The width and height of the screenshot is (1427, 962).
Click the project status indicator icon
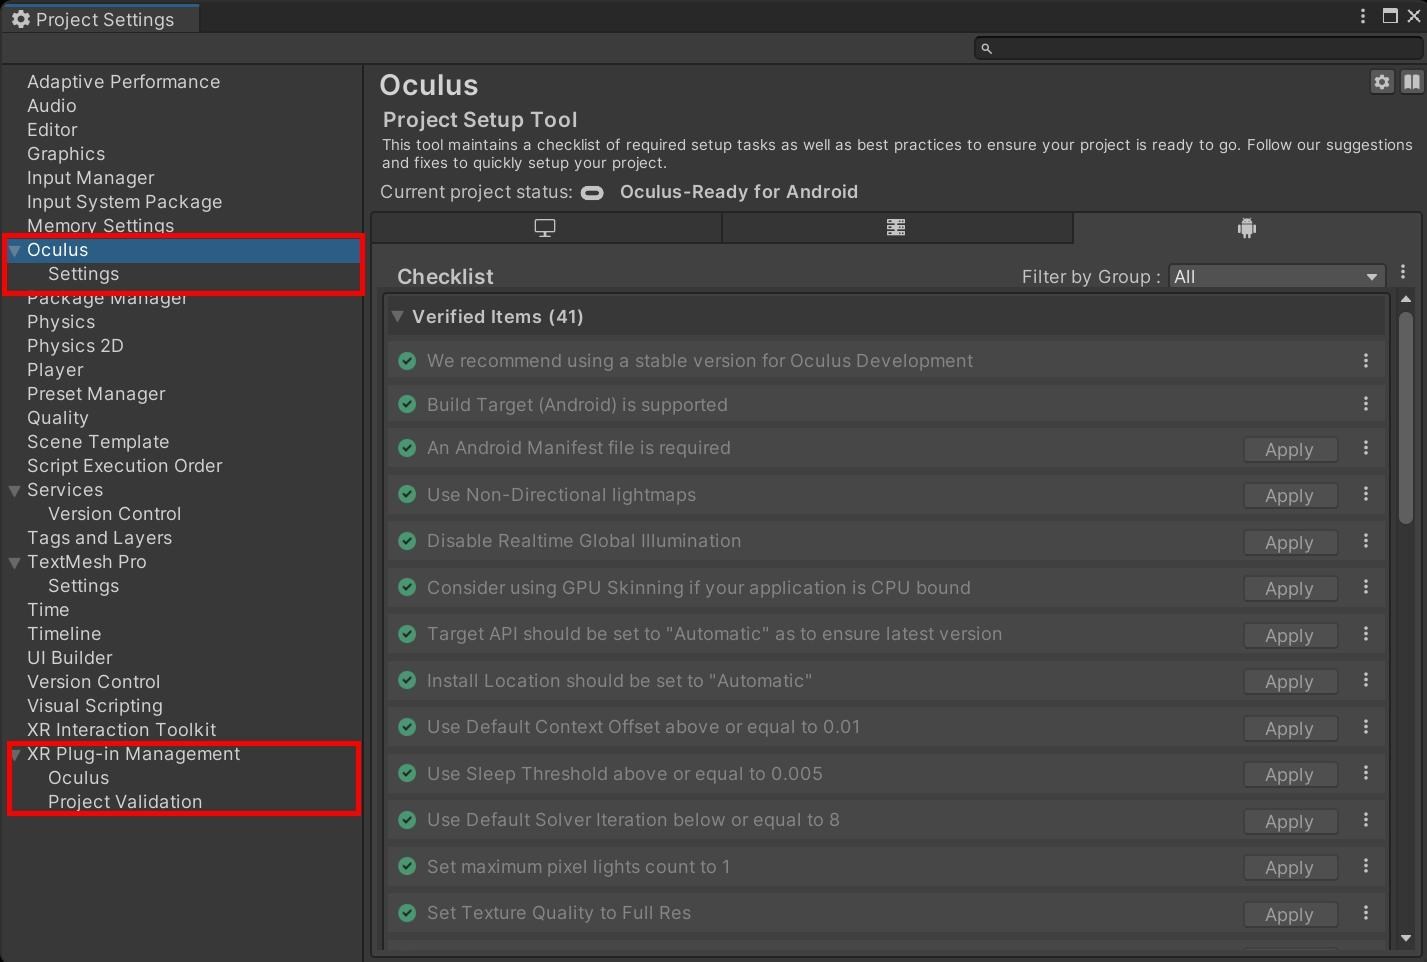coord(592,193)
